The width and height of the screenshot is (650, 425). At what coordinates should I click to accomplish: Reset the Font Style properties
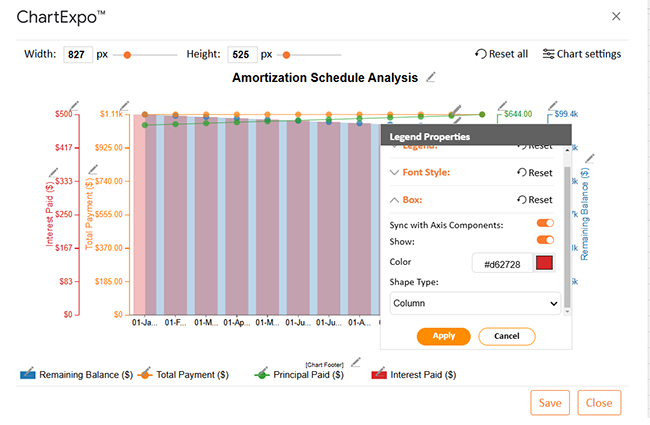[x=534, y=172]
